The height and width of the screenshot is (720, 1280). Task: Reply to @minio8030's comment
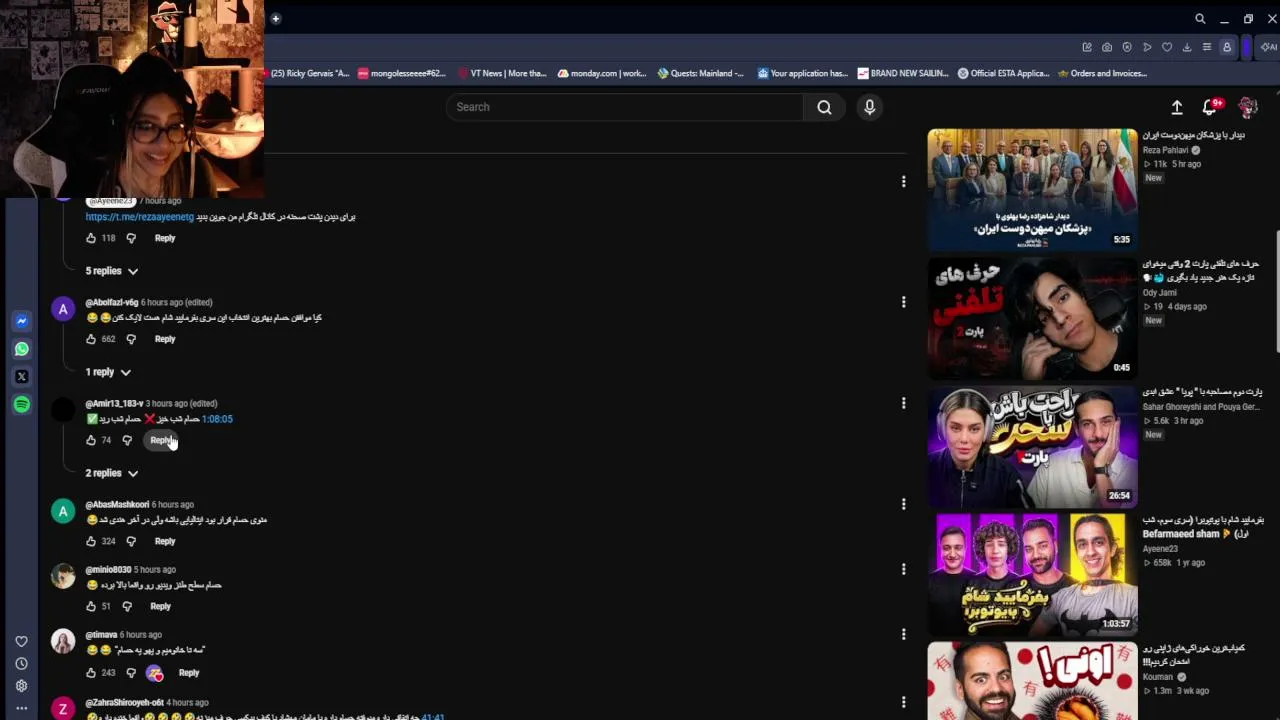tap(160, 606)
